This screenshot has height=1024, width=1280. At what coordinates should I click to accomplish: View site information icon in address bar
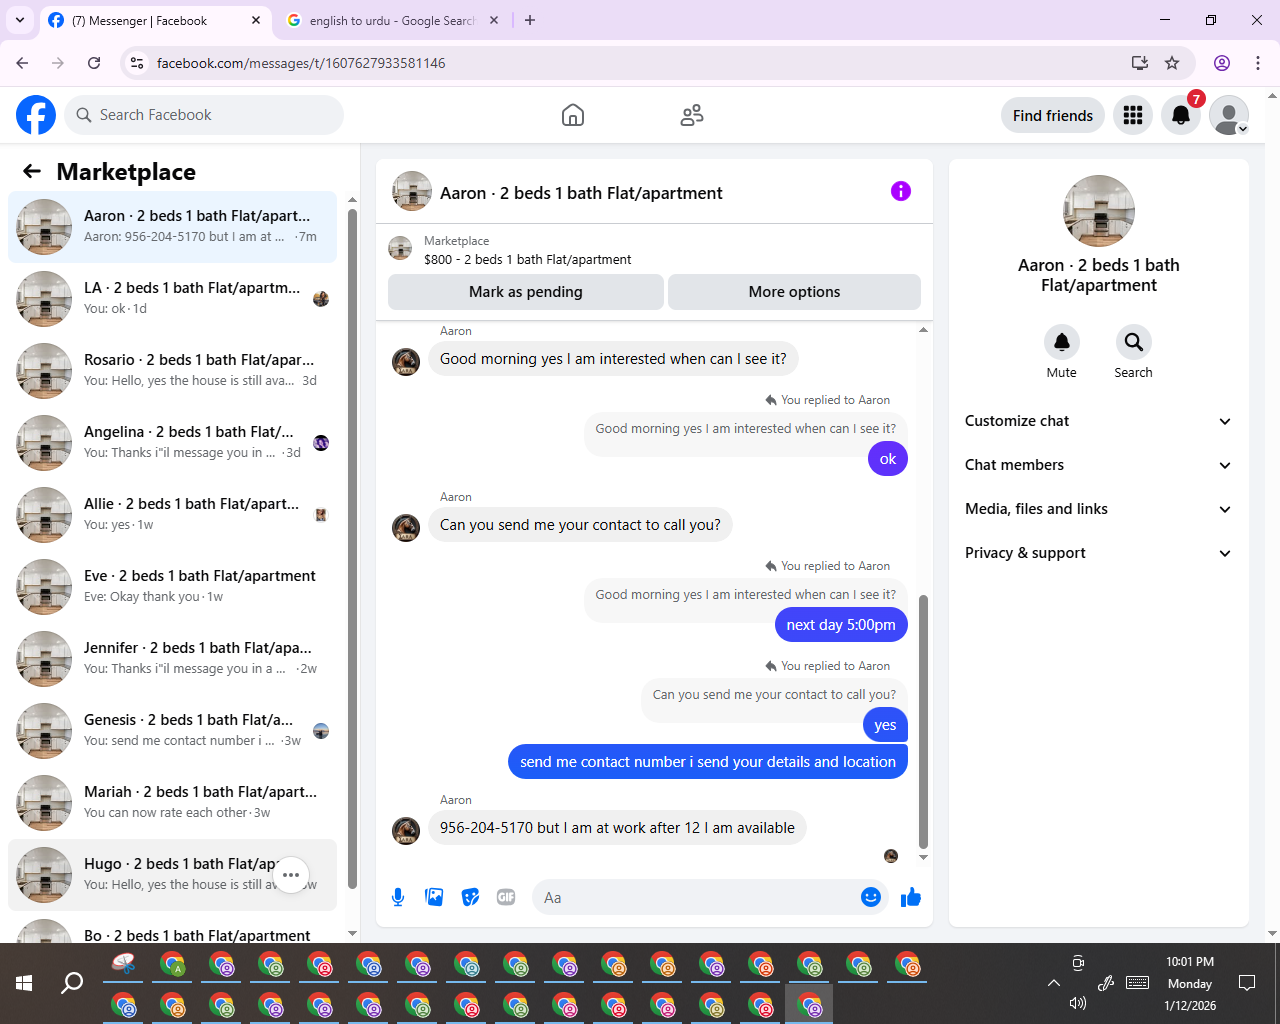tap(137, 63)
